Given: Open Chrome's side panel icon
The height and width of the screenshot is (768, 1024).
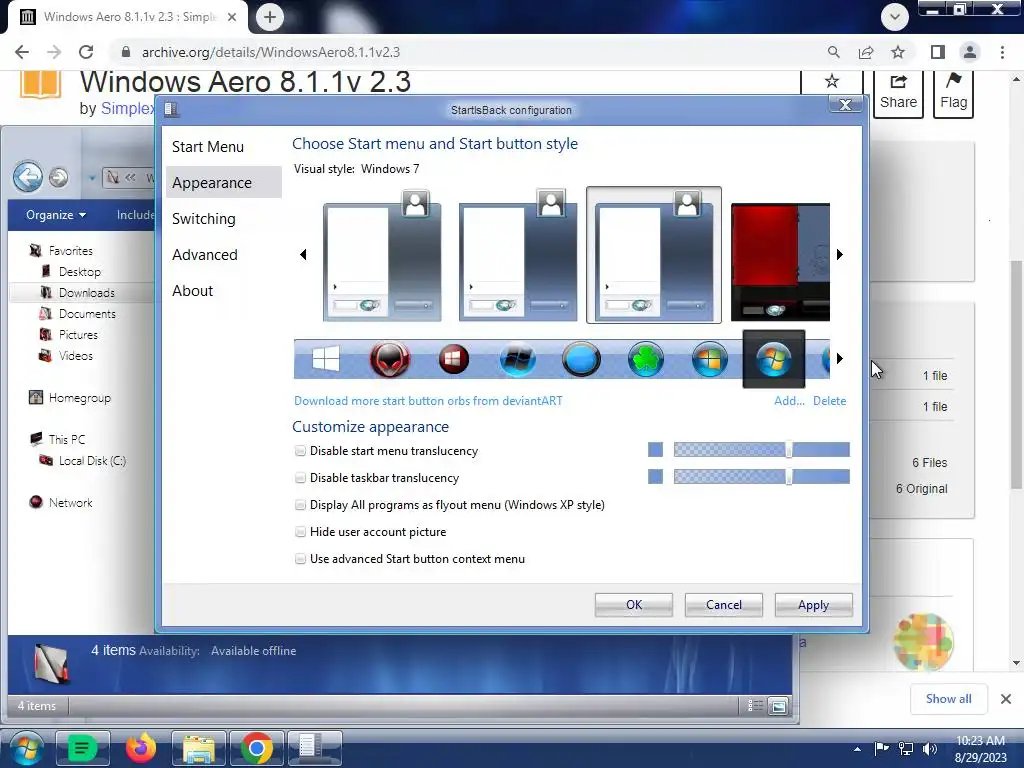Looking at the screenshot, I should (938, 52).
